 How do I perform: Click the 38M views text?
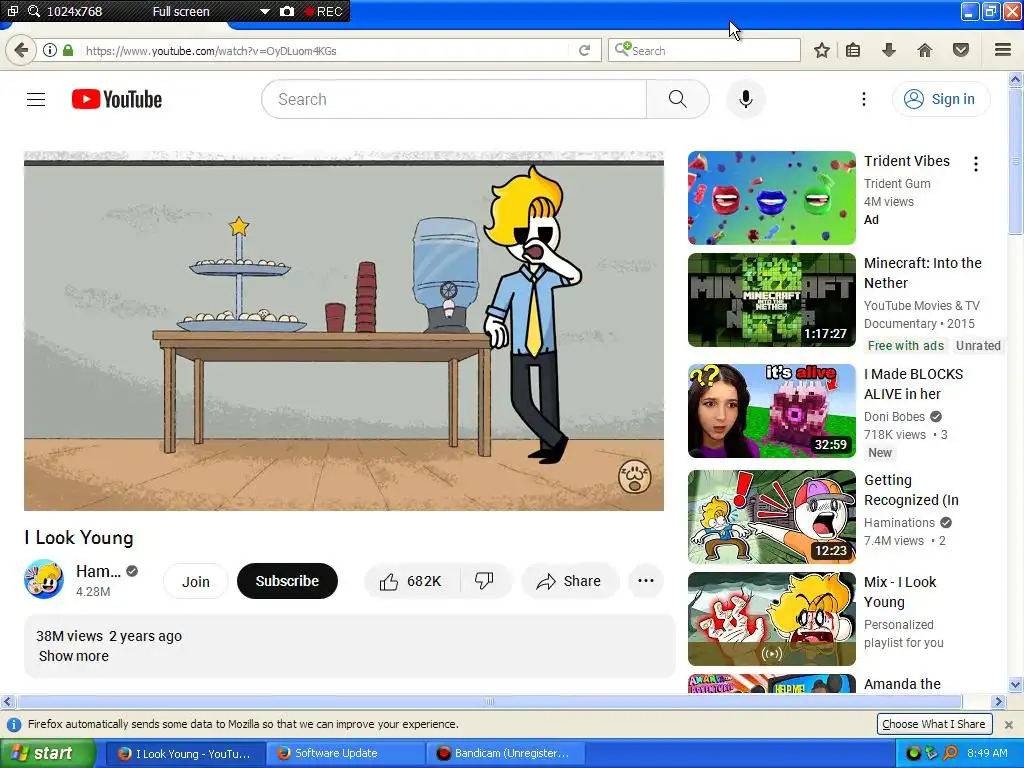69,636
